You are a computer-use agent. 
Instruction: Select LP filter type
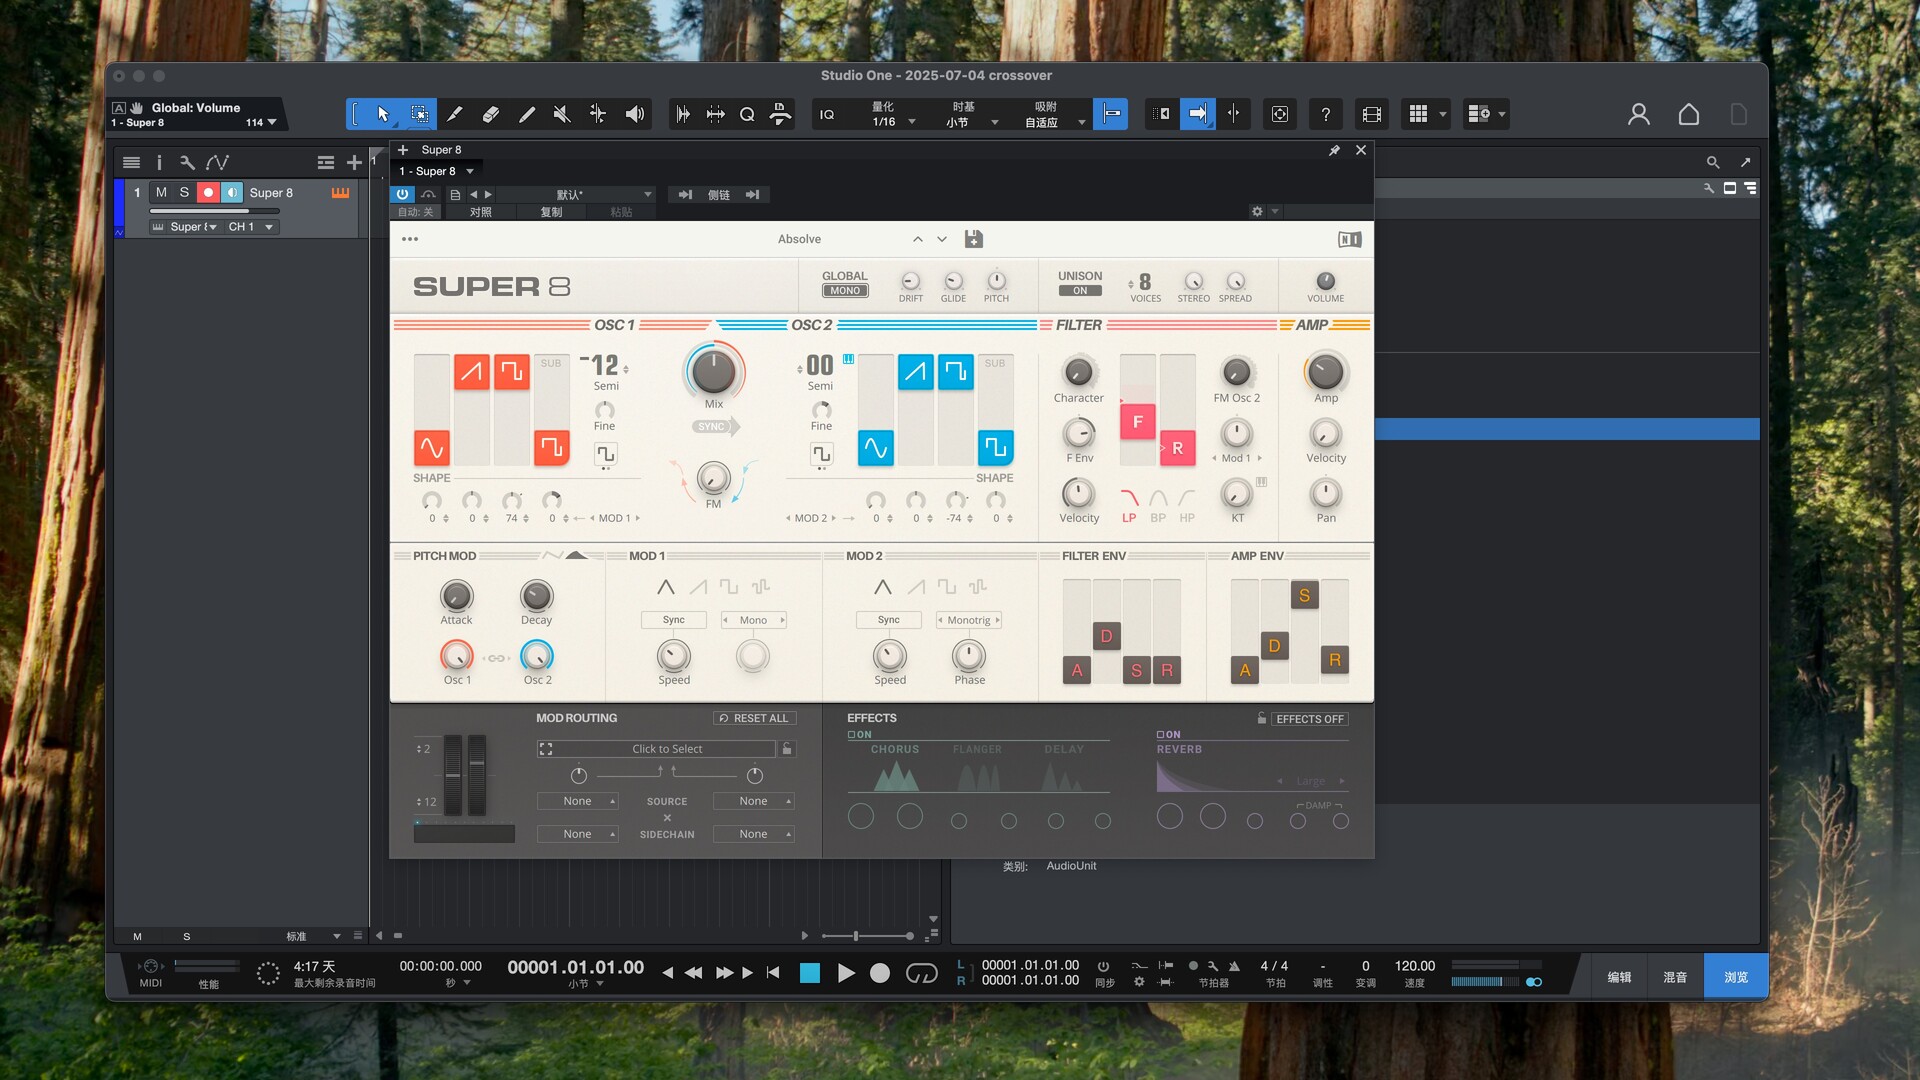[x=1129, y=504]
